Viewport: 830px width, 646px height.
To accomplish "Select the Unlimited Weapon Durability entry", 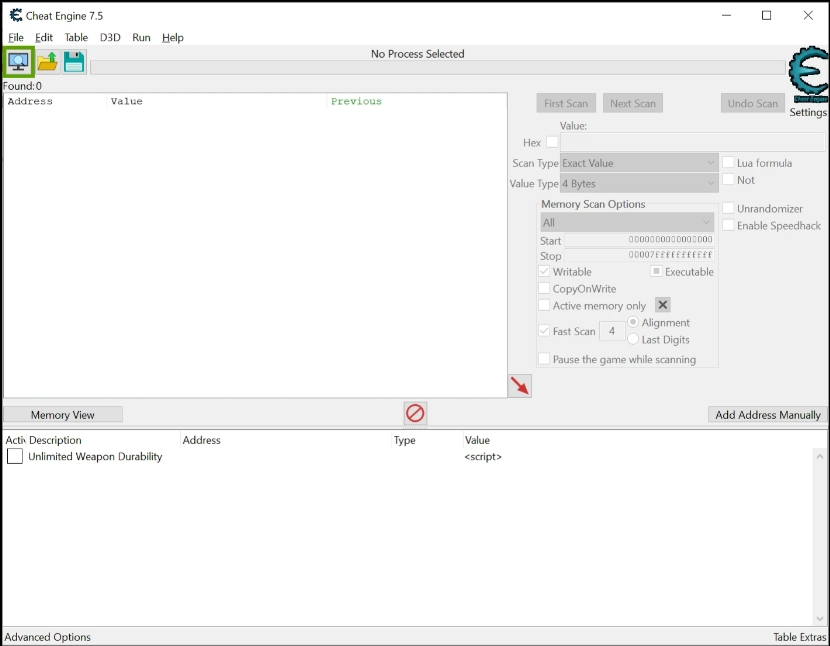I will 95,456.
